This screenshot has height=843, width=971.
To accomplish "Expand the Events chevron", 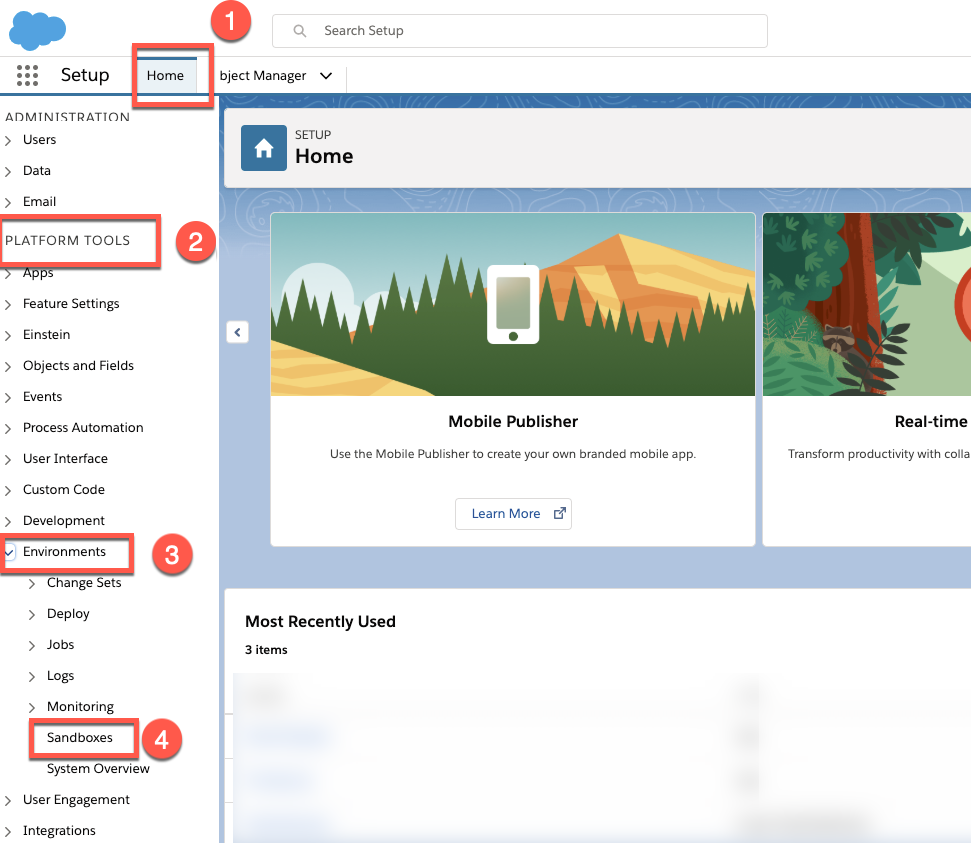I will click(x=8, y=398).
